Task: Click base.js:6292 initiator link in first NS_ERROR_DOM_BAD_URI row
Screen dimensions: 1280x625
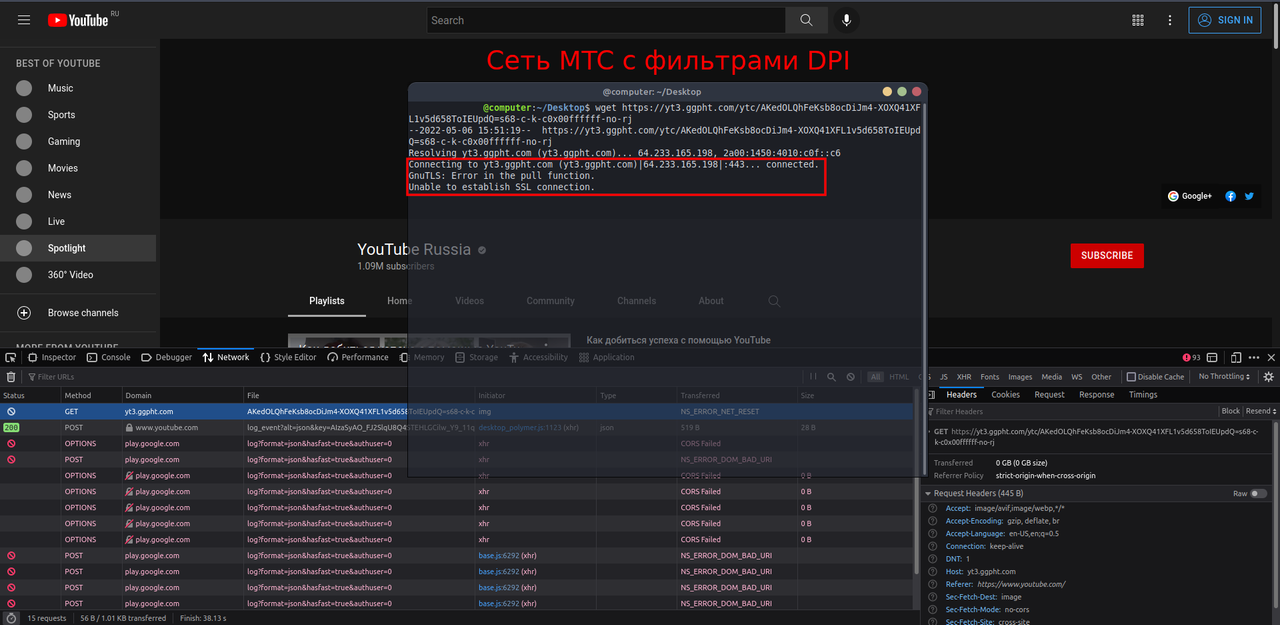Action: coord(498,555)
